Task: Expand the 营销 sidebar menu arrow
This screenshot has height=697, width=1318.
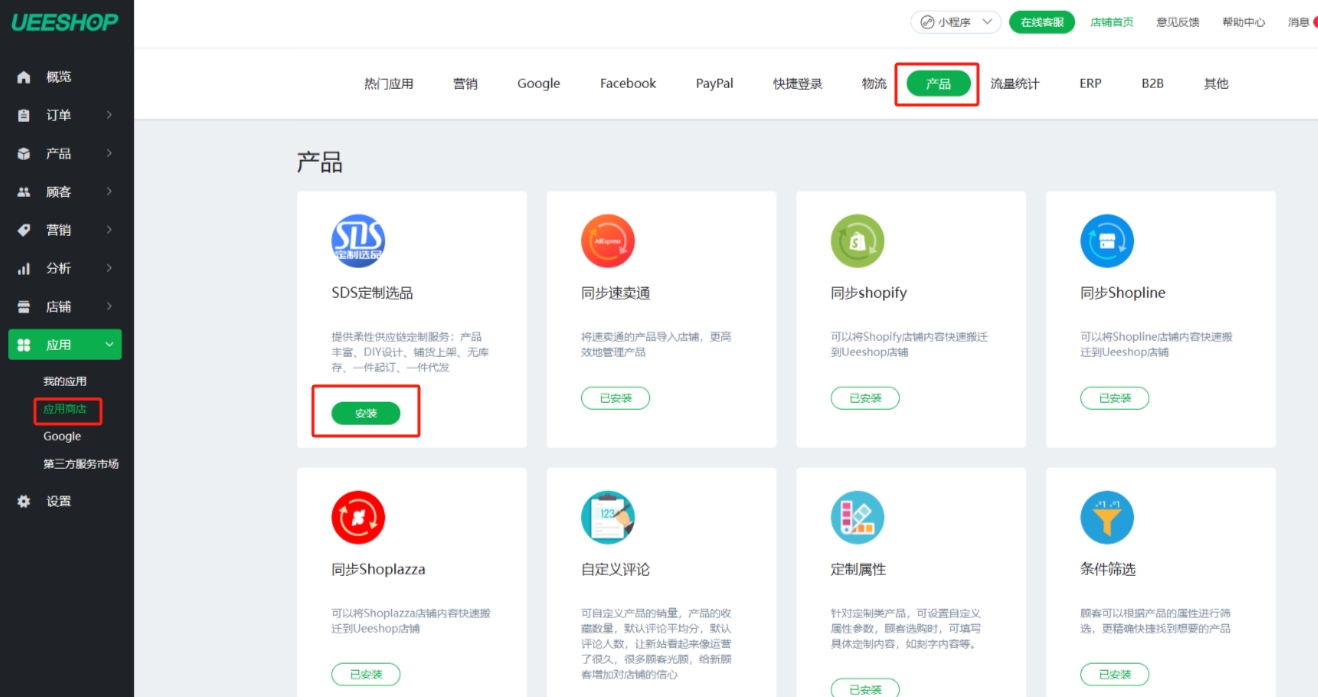Action: coord(109,230)
